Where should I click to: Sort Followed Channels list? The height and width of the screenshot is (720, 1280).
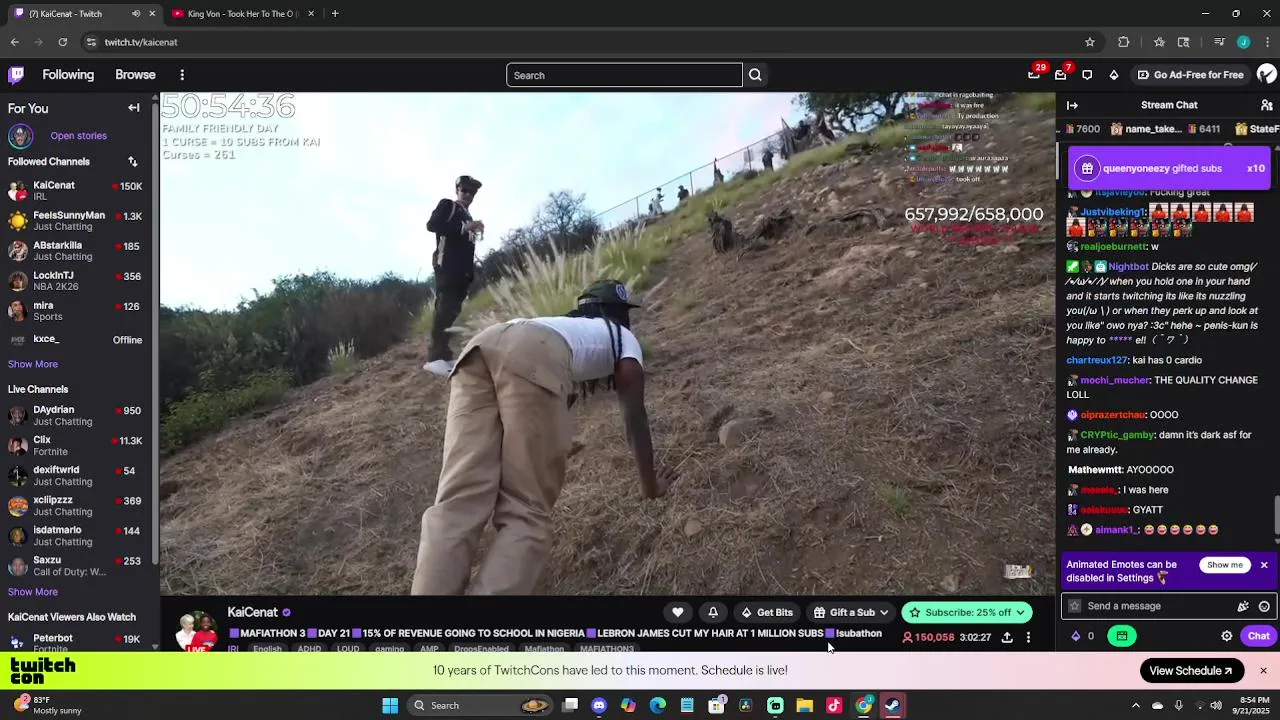(x=132, y=161)
